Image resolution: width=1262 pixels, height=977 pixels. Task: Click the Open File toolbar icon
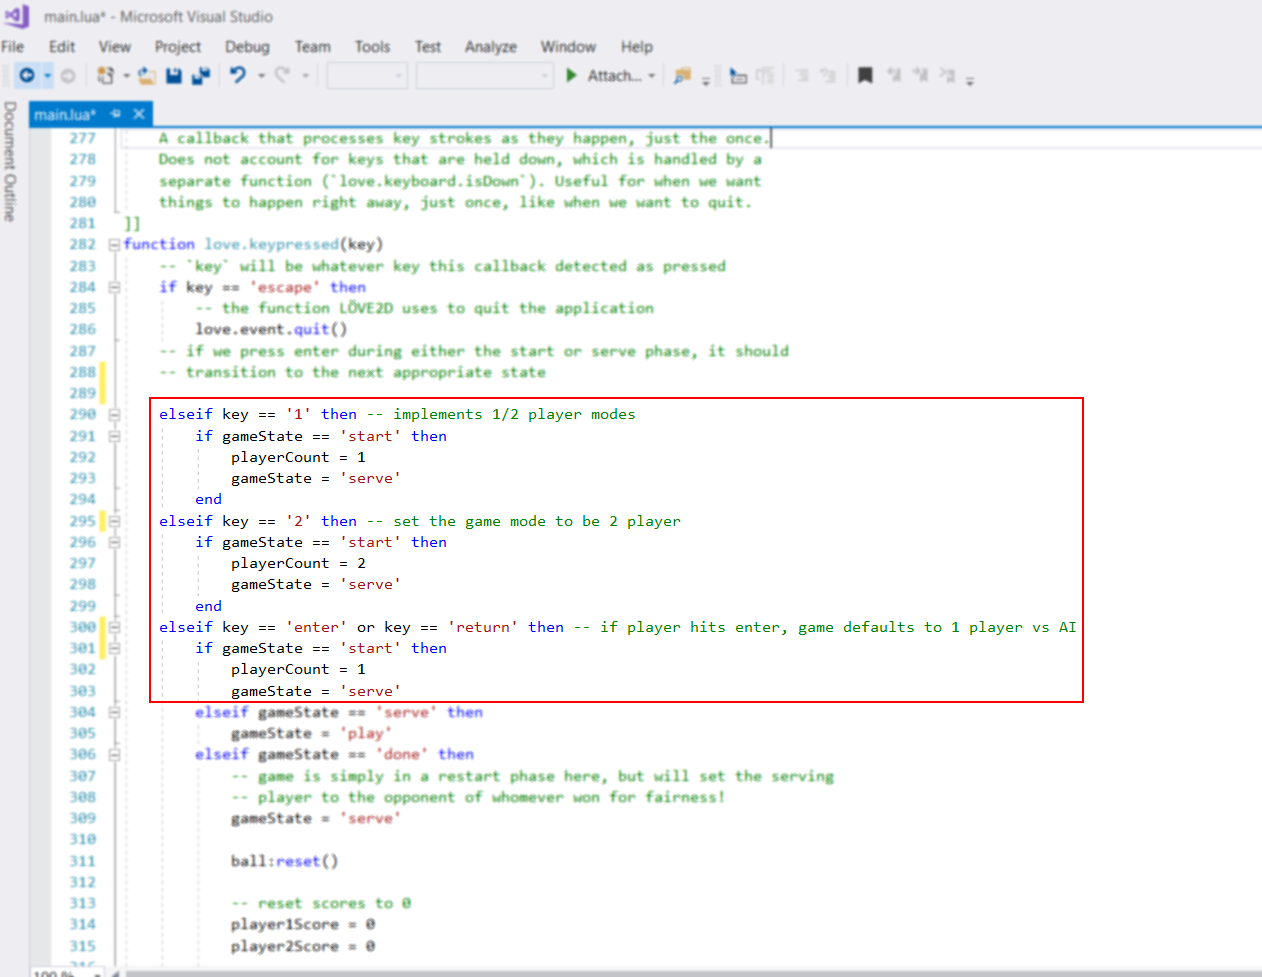pos(146,75)
